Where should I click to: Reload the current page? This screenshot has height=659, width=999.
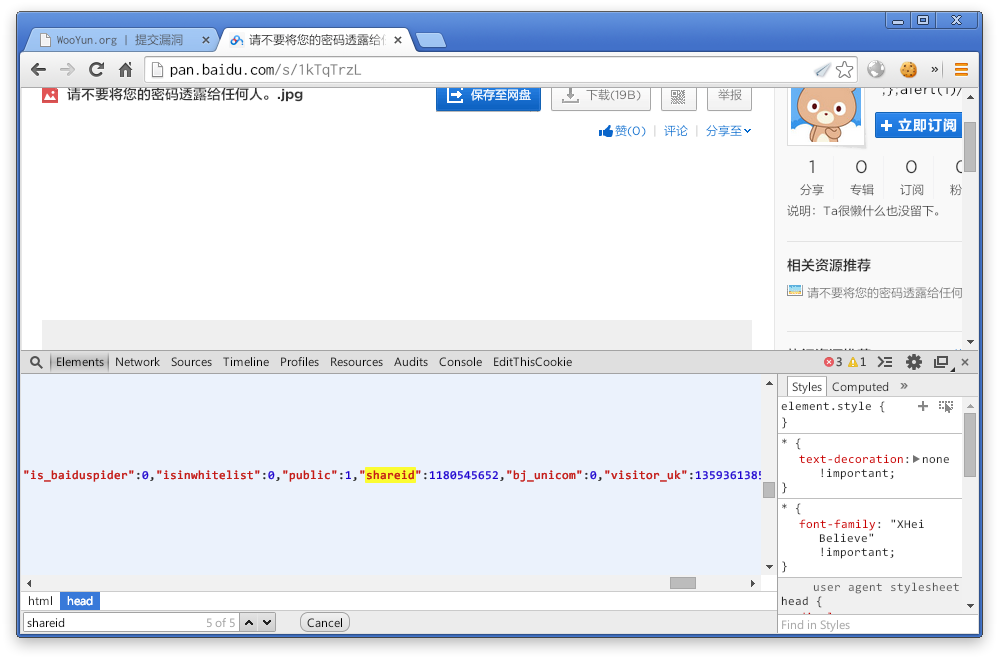(96, 69)
